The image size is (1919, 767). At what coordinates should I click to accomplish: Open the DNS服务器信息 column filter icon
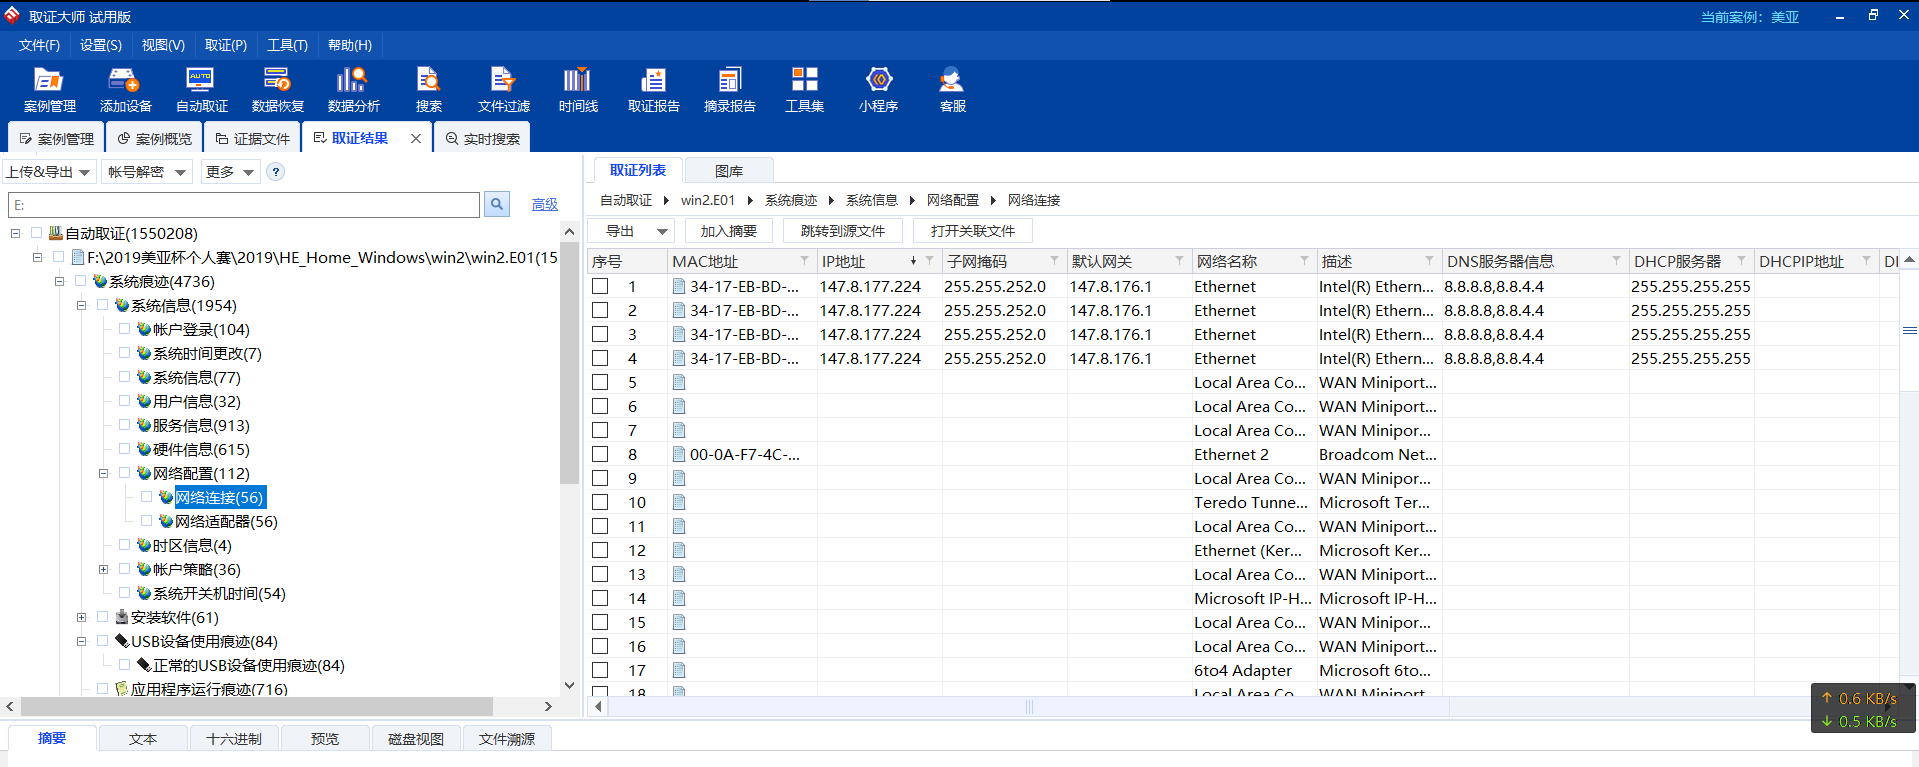pyautogui.click(x=1616, y=260)
